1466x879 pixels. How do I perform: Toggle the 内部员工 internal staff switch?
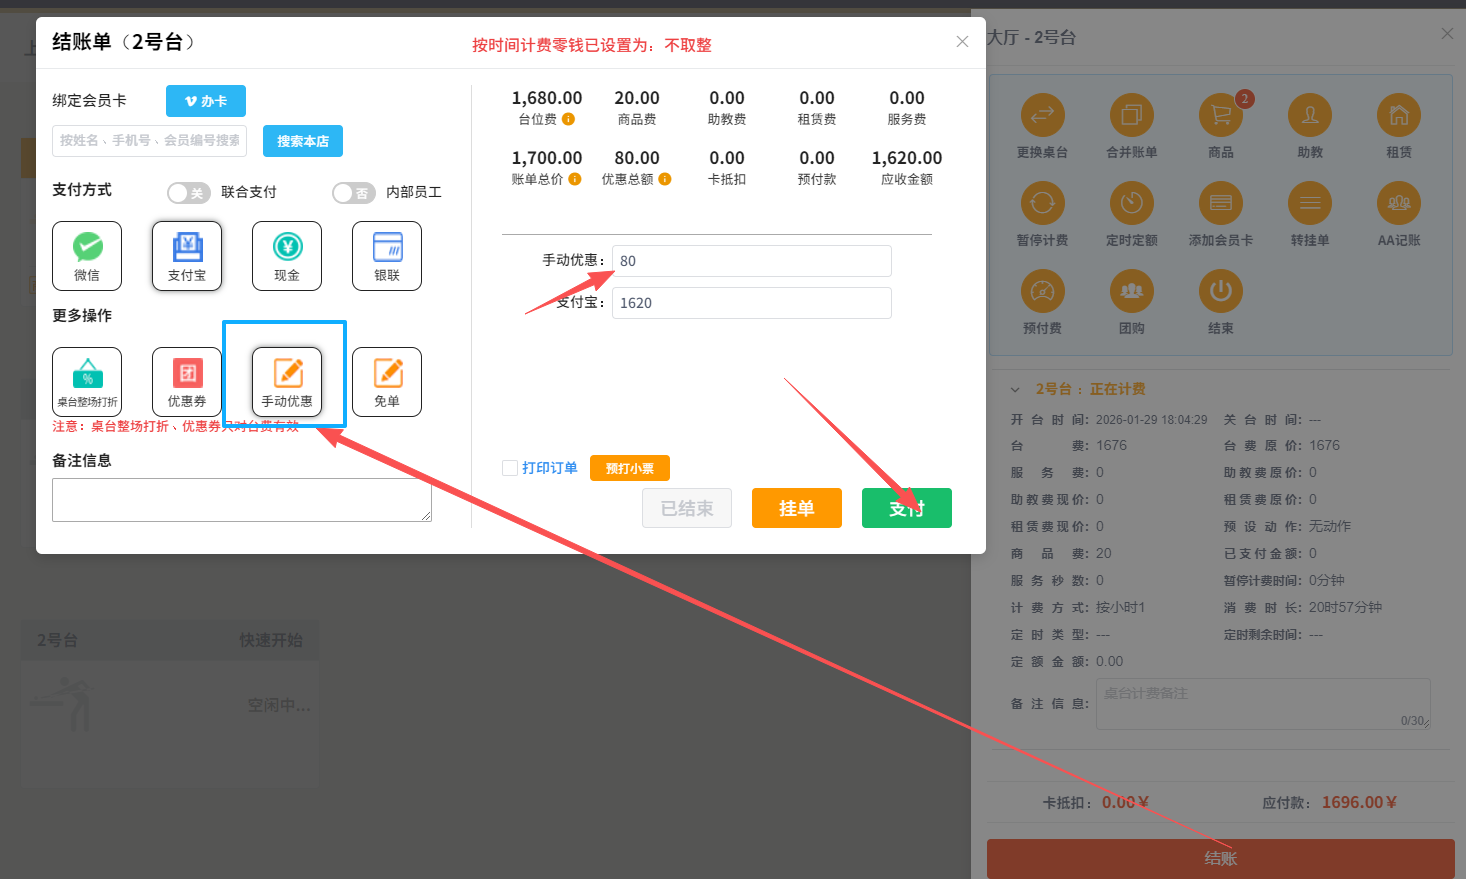click(x=354, y=192)
